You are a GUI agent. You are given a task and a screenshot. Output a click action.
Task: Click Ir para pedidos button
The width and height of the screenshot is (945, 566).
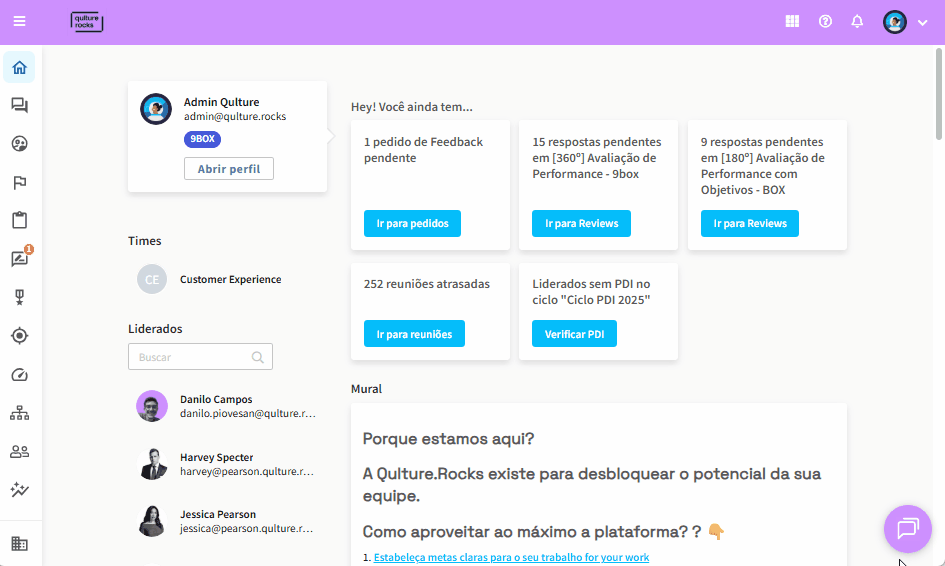click(x=412, y=224)
